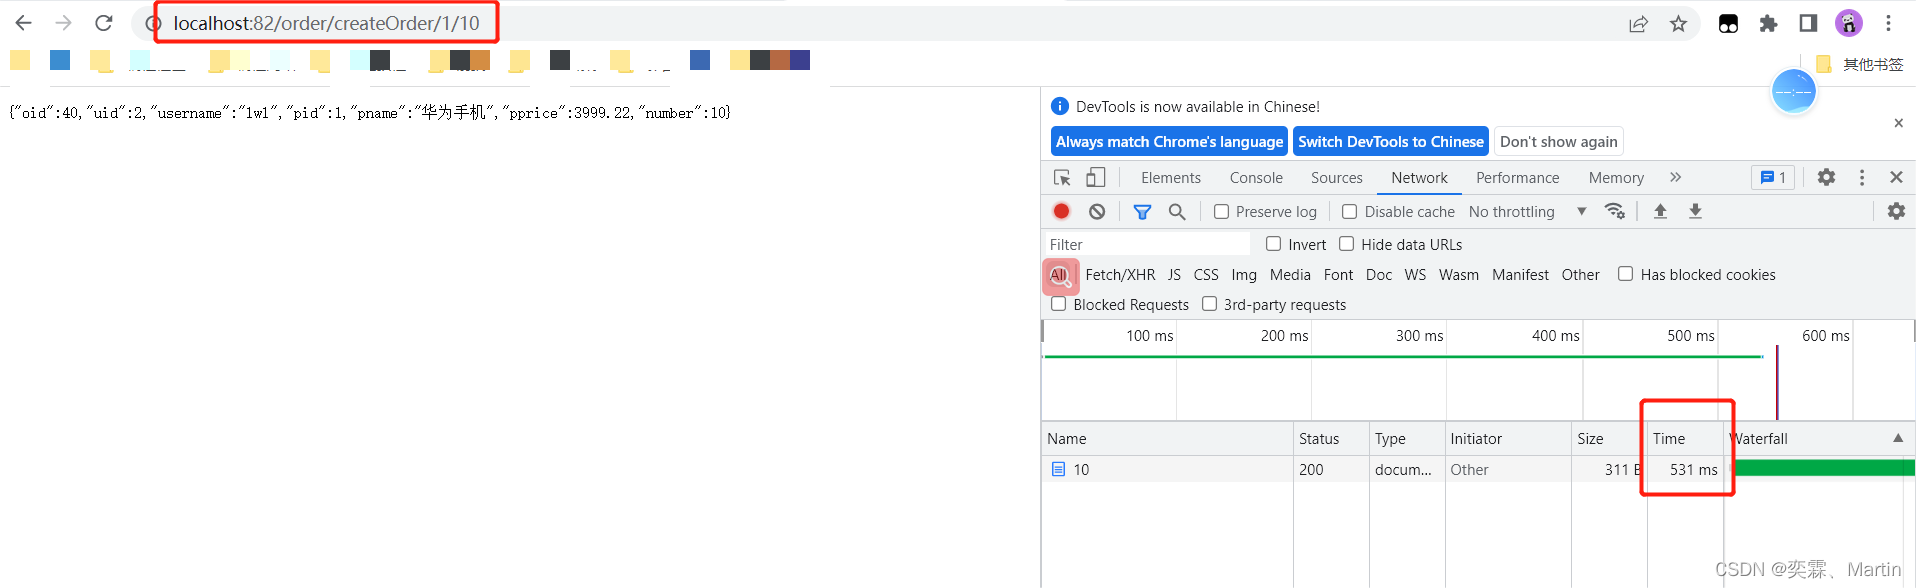
Task: Open search in Network panel
Action: (1177, 211)
